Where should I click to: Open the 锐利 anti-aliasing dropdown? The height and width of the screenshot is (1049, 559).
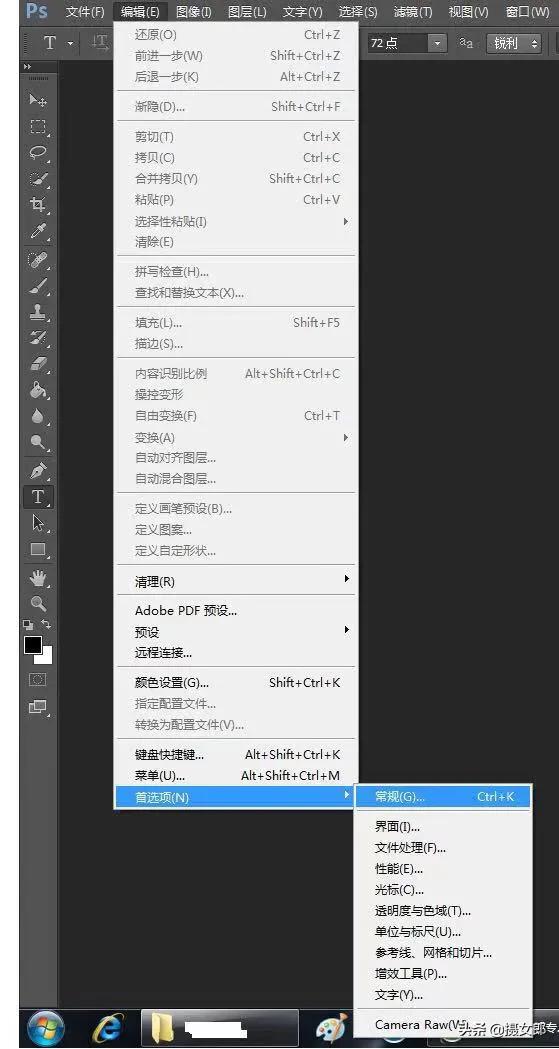pos(513,43)
